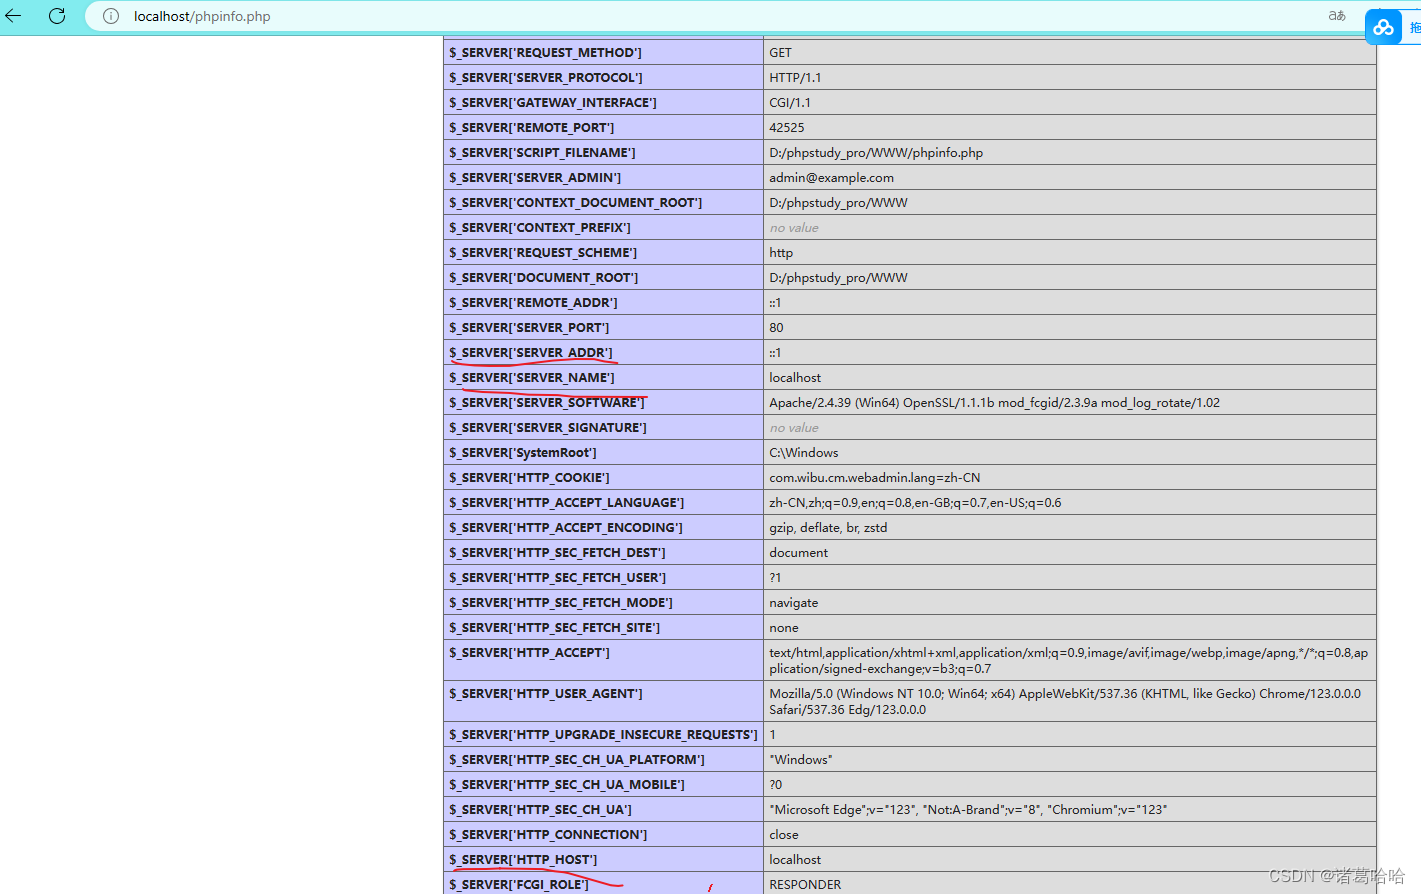1421x894 pixels.
Task: Reload the phpinfo page
Action: tap(57, 16)
